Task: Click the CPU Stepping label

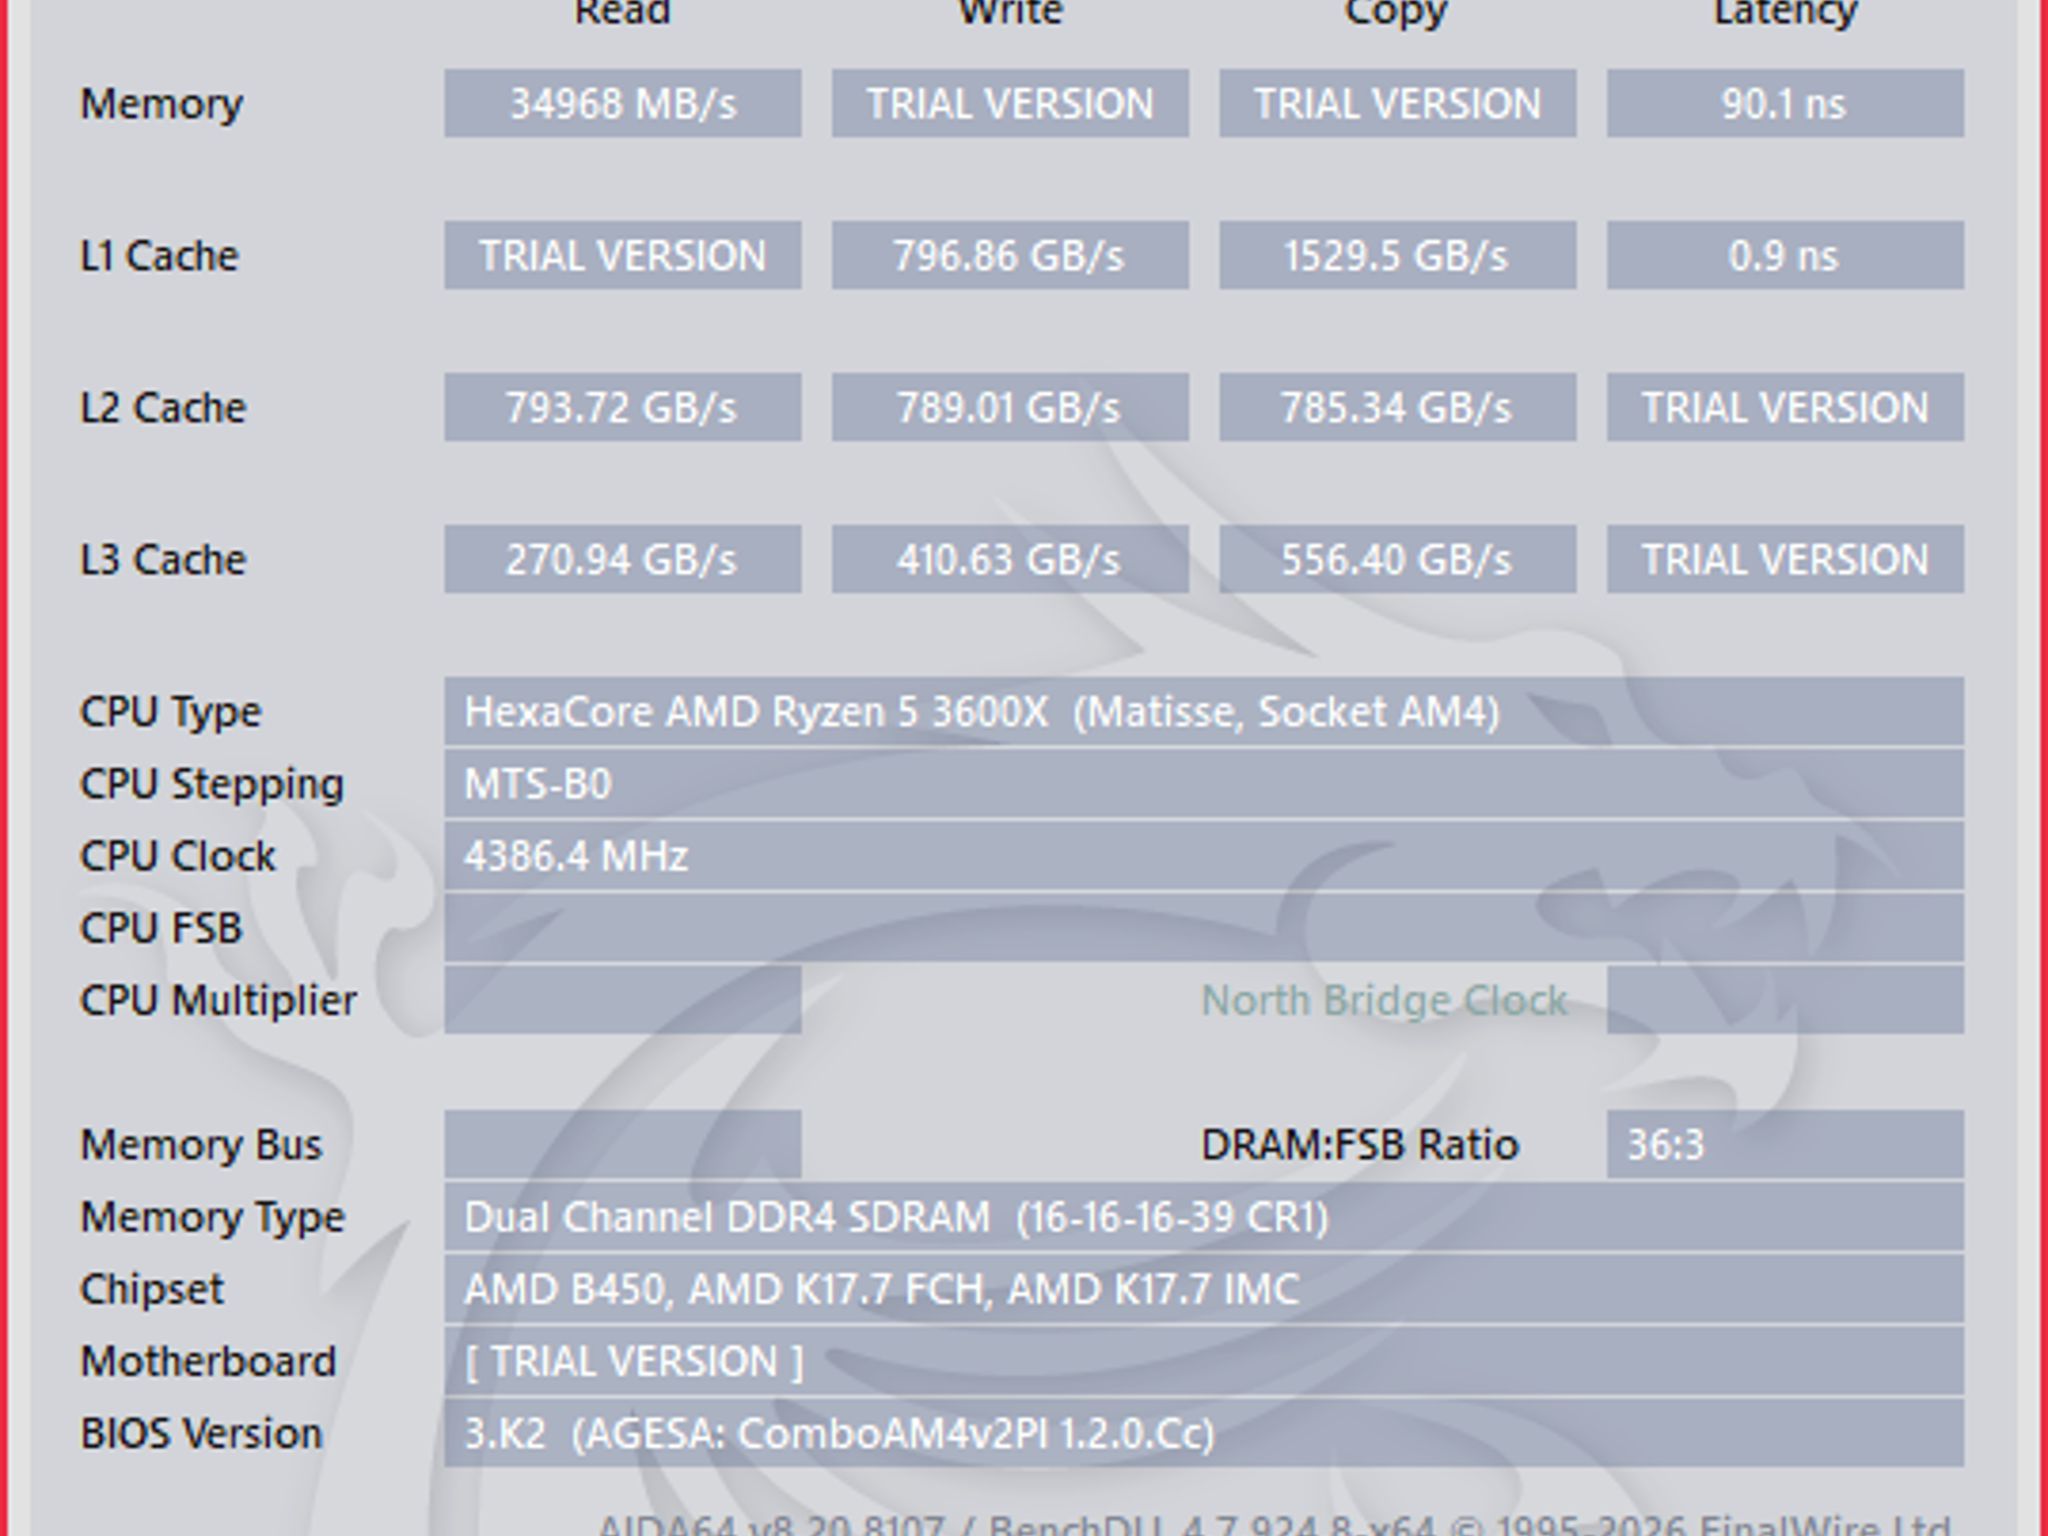Action: click(x=211, y=784)
